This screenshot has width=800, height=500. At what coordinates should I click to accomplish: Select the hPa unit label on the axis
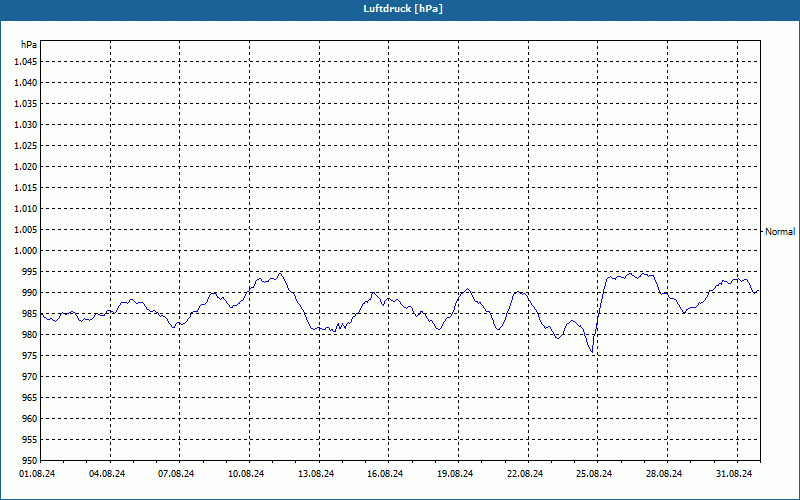[29, 44]
